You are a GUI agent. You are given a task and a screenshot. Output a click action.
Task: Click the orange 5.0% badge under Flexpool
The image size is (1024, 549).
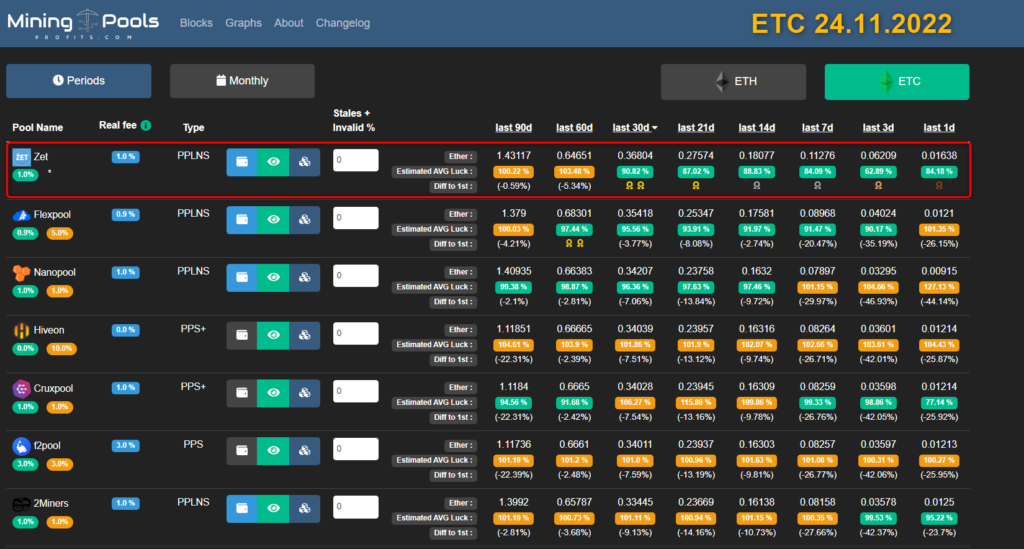point(60,233)
